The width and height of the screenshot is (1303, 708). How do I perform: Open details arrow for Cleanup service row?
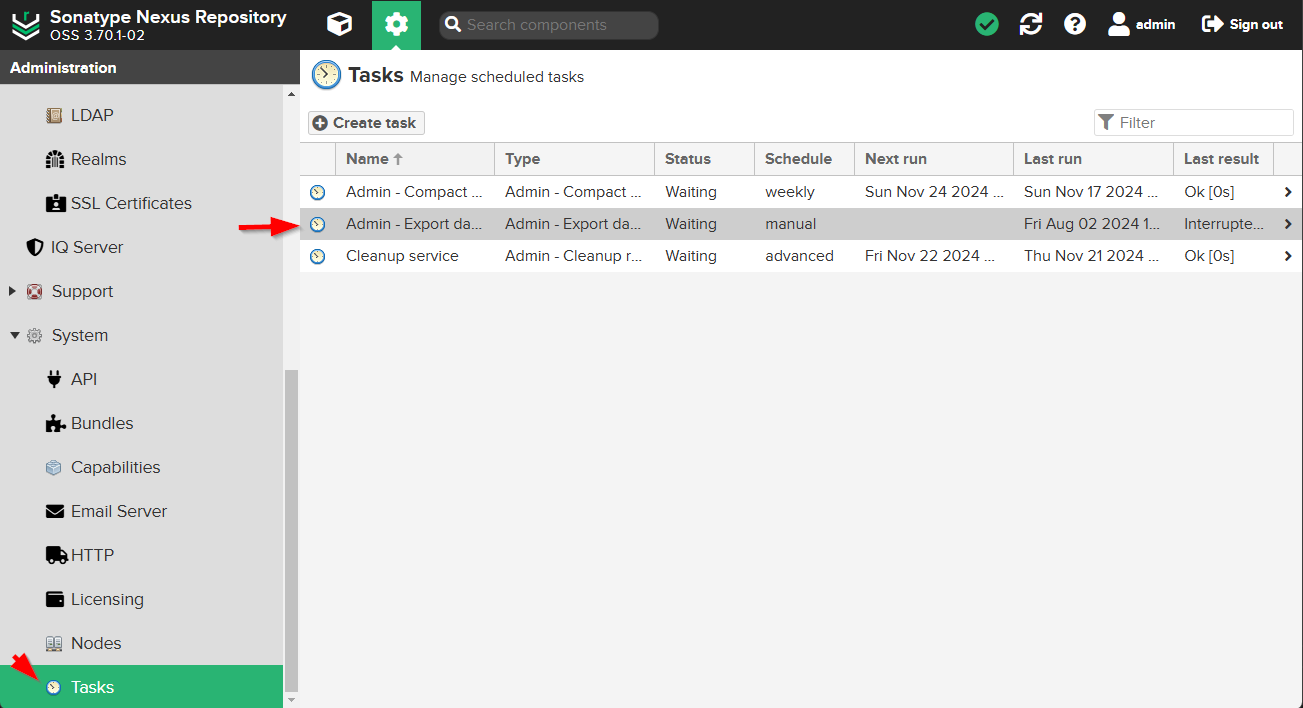1288,256
